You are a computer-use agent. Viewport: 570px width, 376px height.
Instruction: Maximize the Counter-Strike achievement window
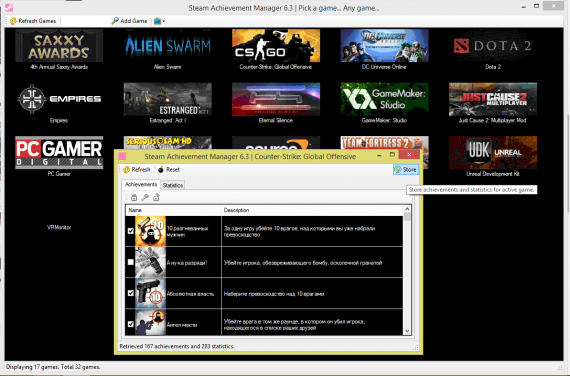pyautogui.click(x=392, y=155)
